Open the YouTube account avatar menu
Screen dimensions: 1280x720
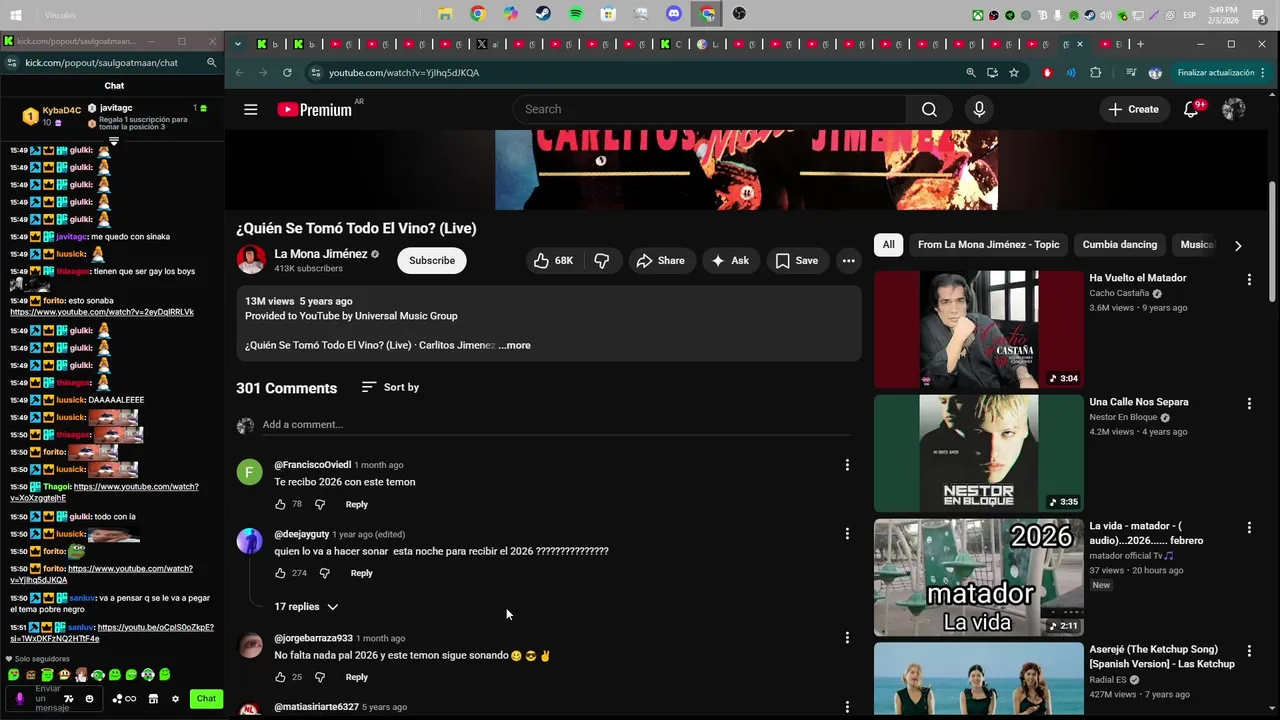[x=1234, y=110]
